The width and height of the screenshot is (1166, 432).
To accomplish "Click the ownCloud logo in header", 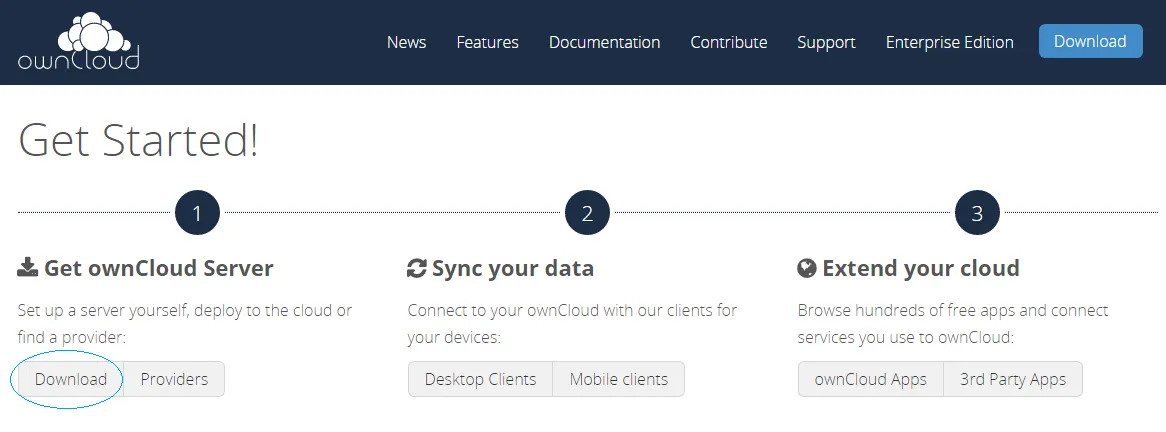I will (79, 42).
